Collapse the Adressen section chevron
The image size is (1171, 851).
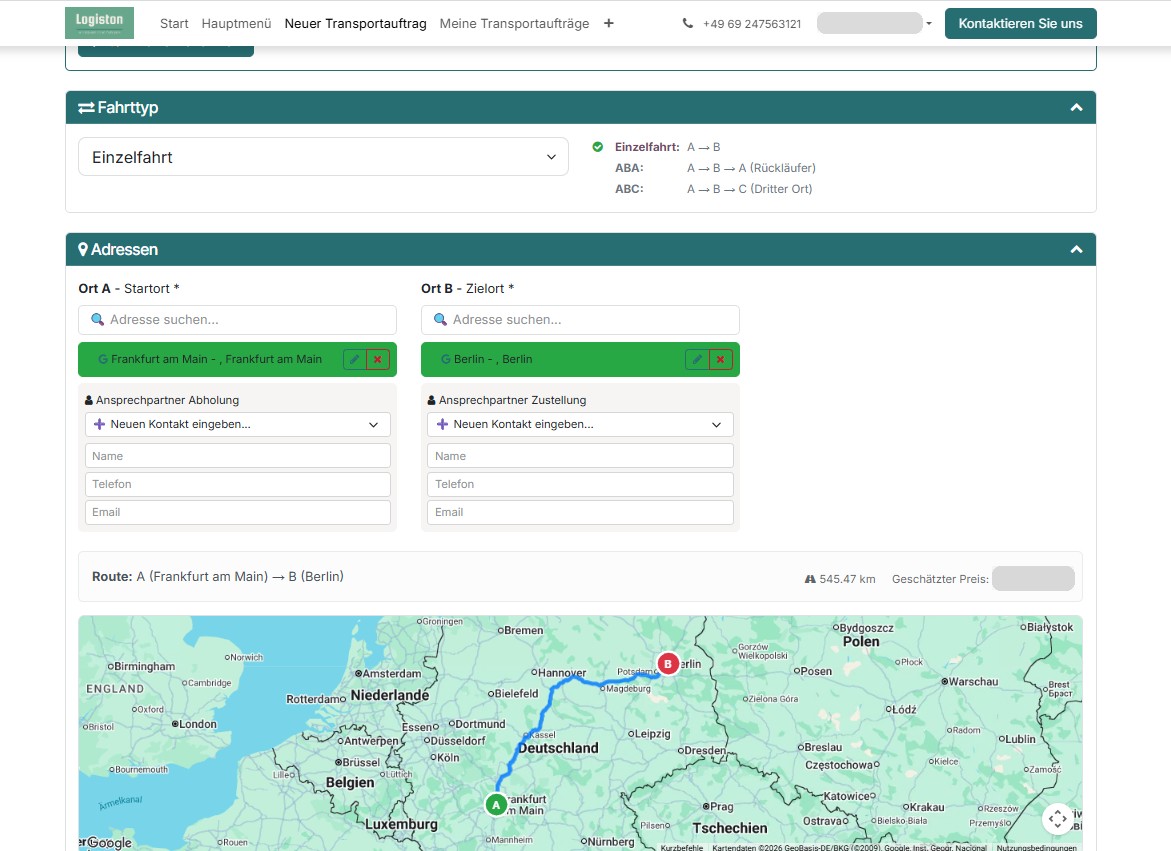(1076, 249)
